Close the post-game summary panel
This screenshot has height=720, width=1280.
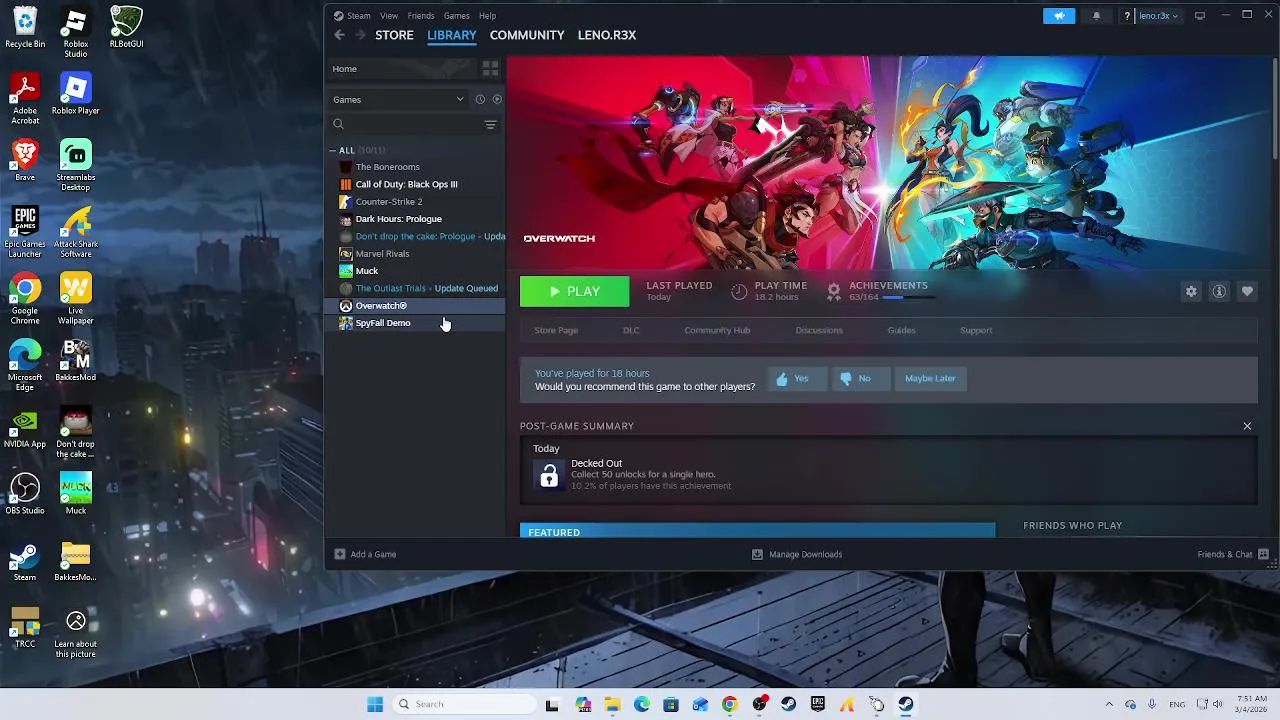tap(1247, 426)
